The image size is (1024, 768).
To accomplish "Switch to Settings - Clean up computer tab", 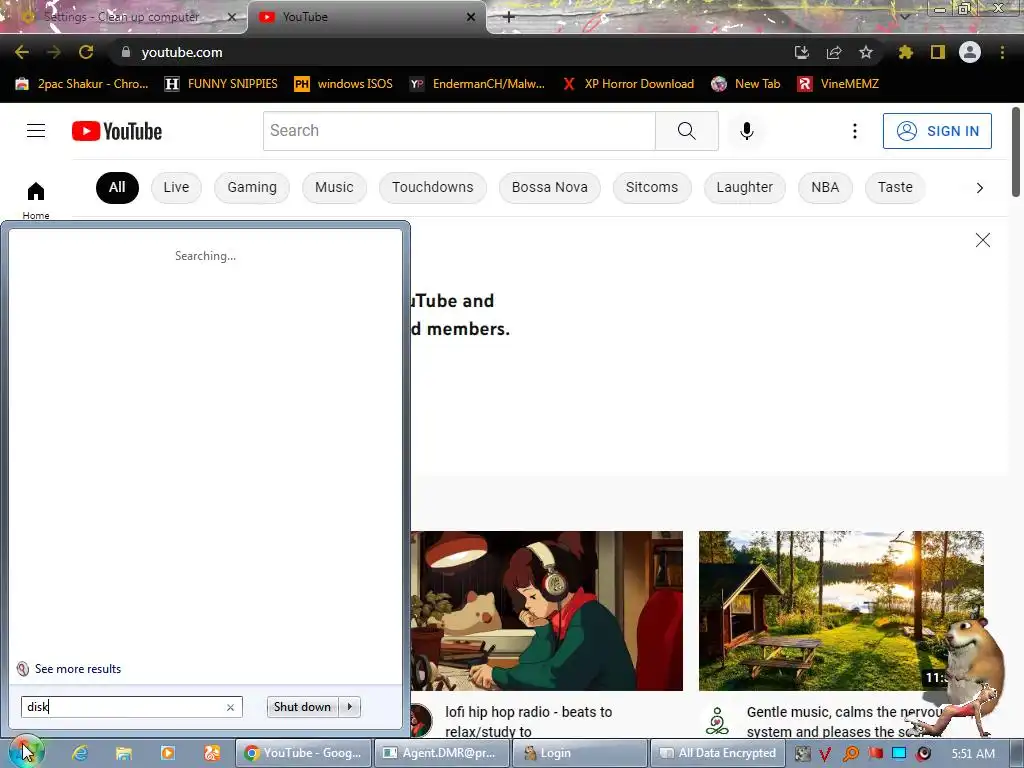I will 124,17.
